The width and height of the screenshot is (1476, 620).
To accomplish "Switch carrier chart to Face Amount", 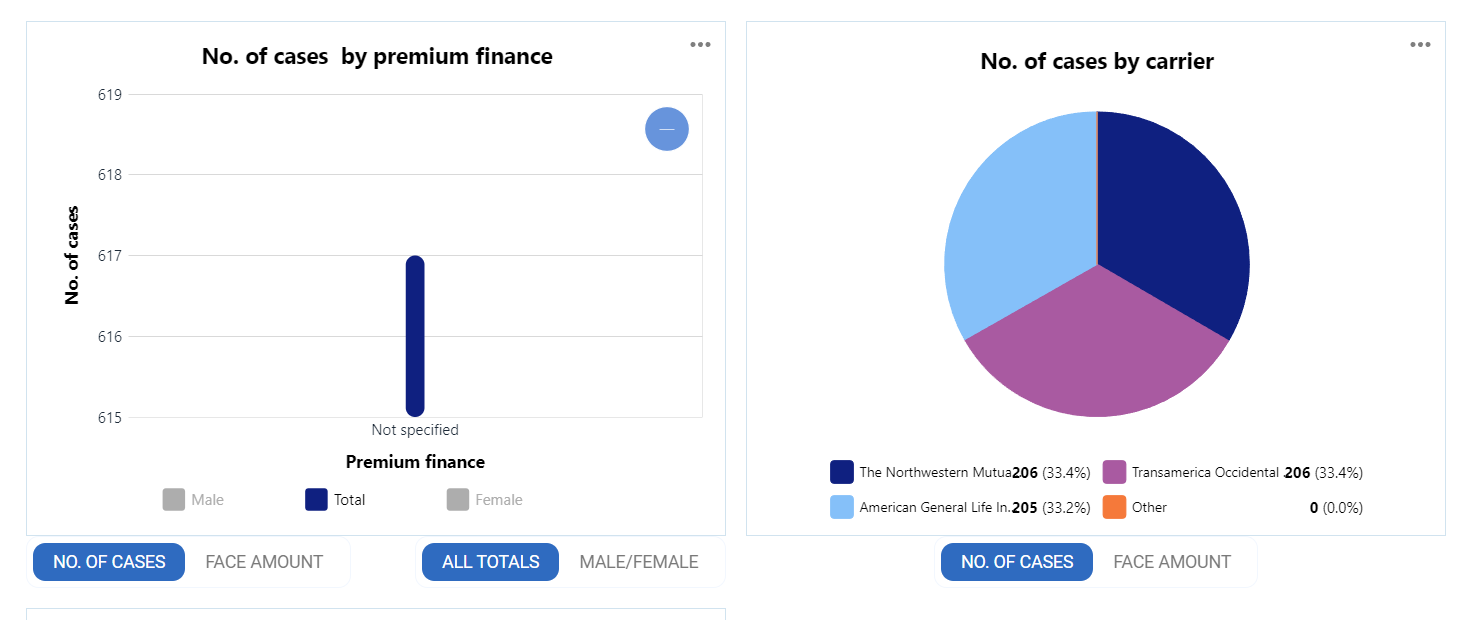I will [1172, 562].
